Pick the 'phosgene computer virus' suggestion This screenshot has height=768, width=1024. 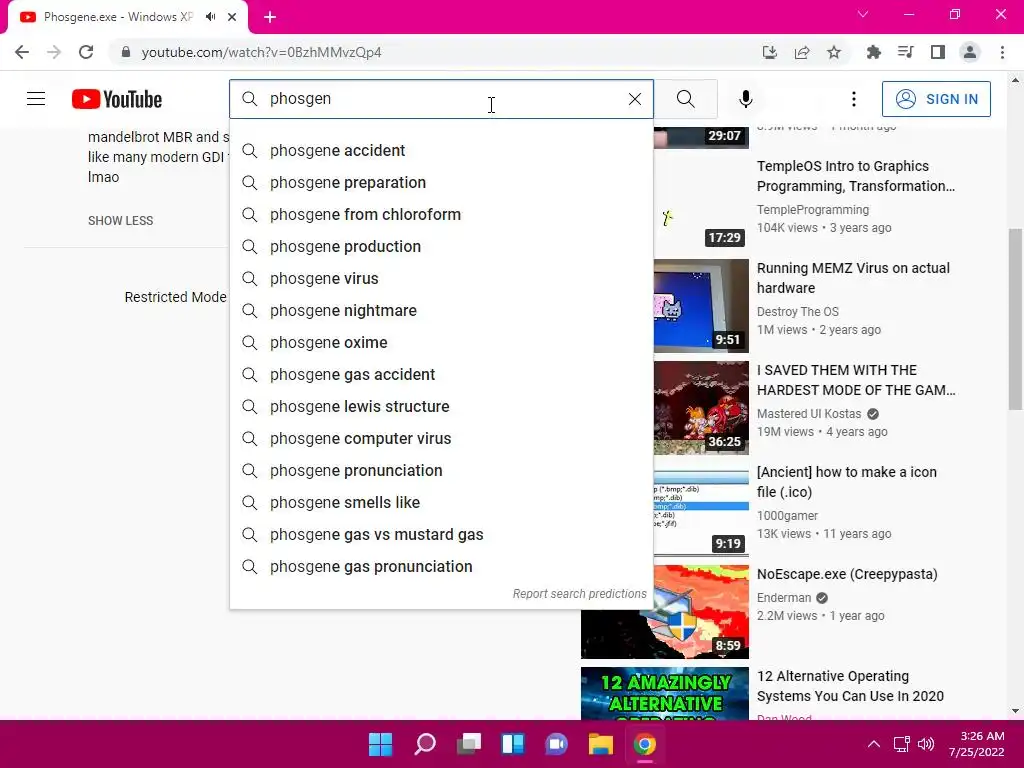441,438
